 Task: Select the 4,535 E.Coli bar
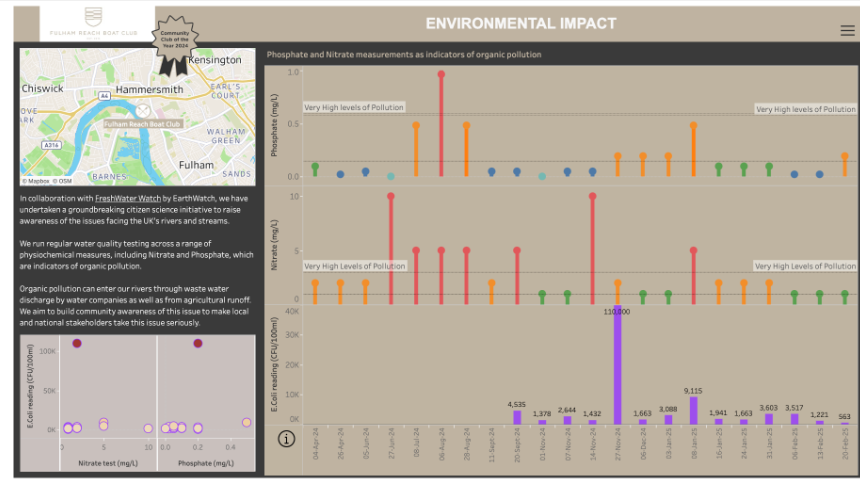[x=517, y=417]
